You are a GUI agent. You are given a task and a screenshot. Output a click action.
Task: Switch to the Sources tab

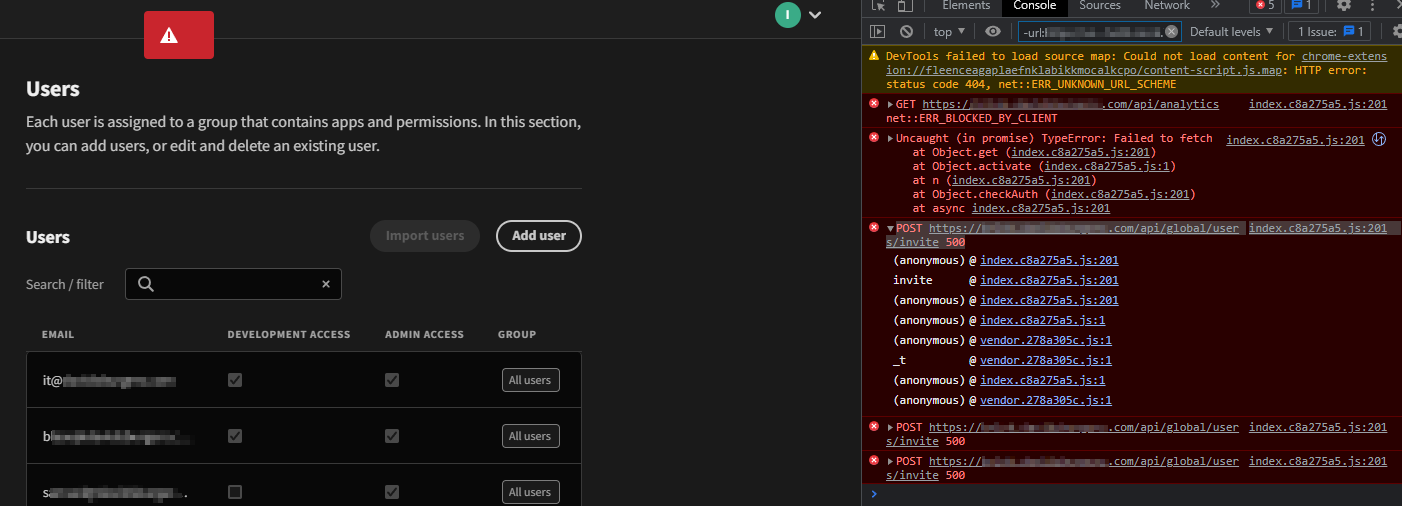[1100, 5]
